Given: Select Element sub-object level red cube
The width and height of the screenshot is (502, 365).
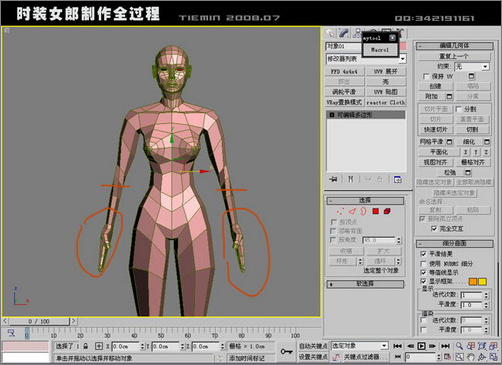Looking at the screenshot, I should (387, 211).
